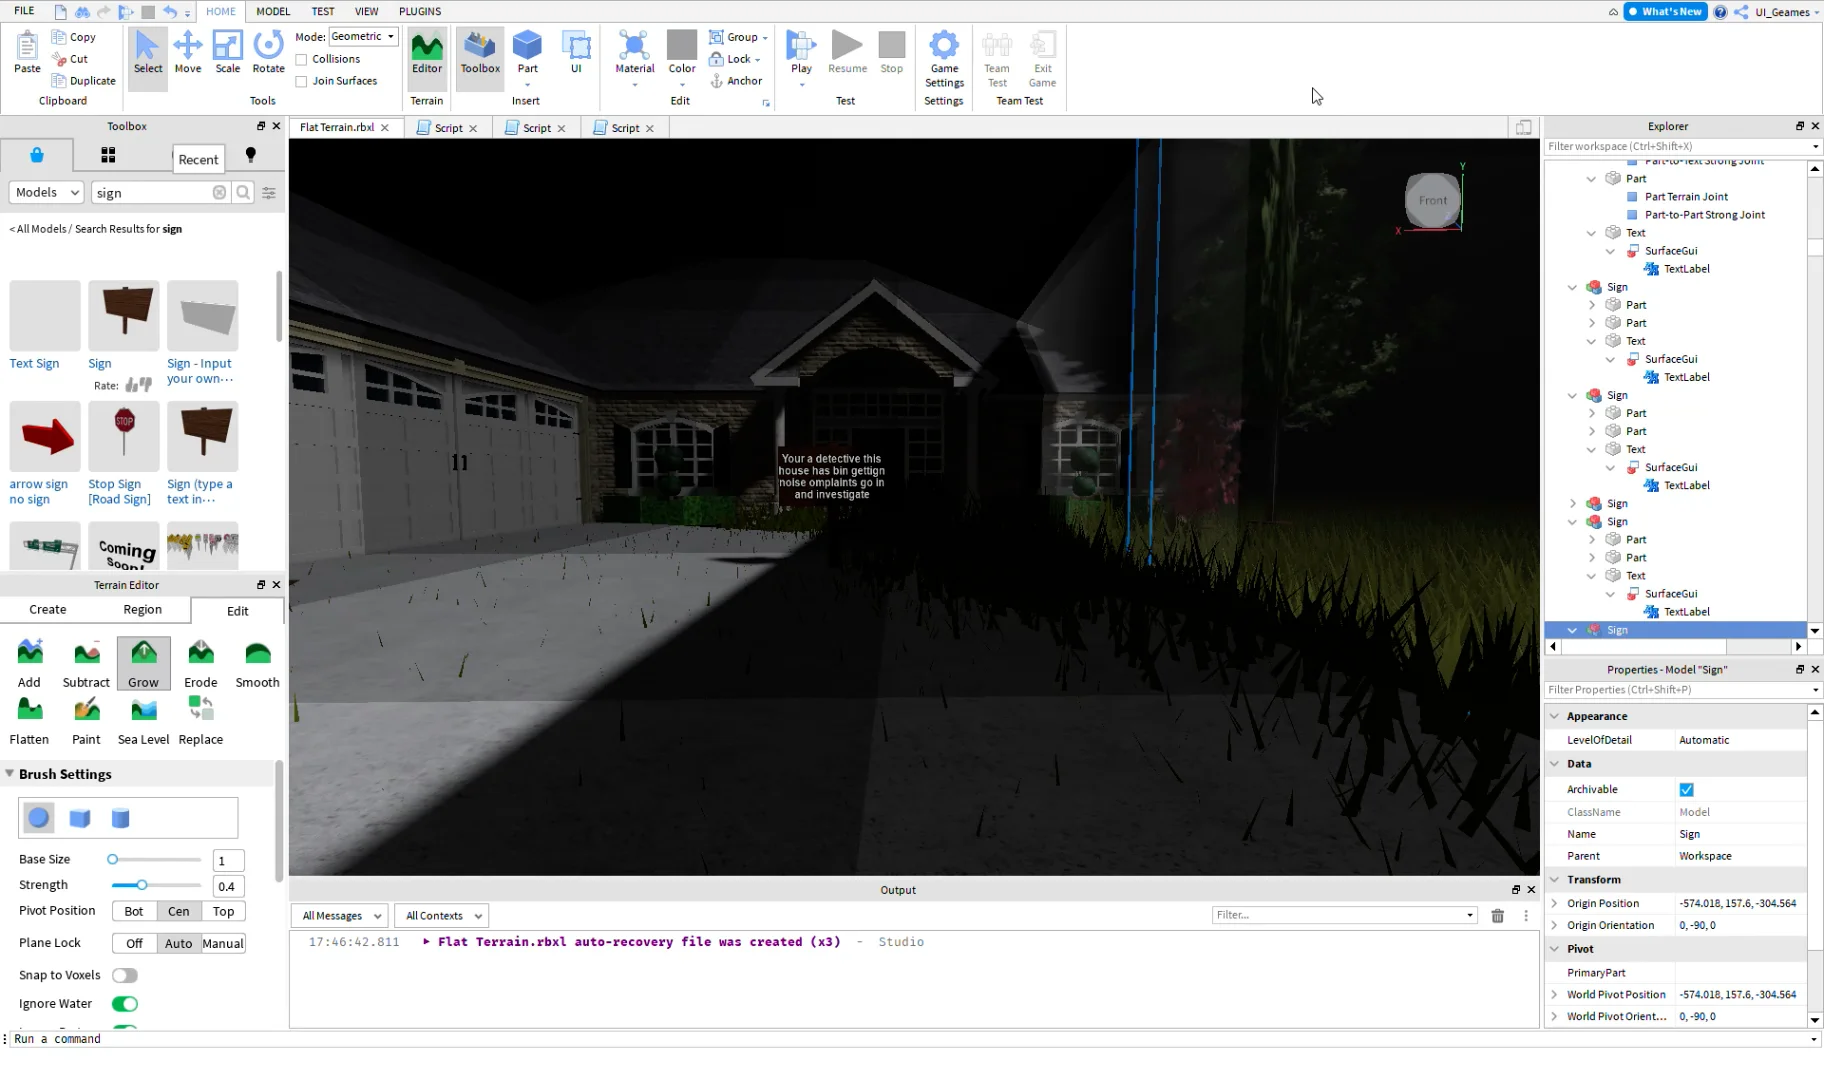
Task: Choose the cube brush shape
Action: 80,818
